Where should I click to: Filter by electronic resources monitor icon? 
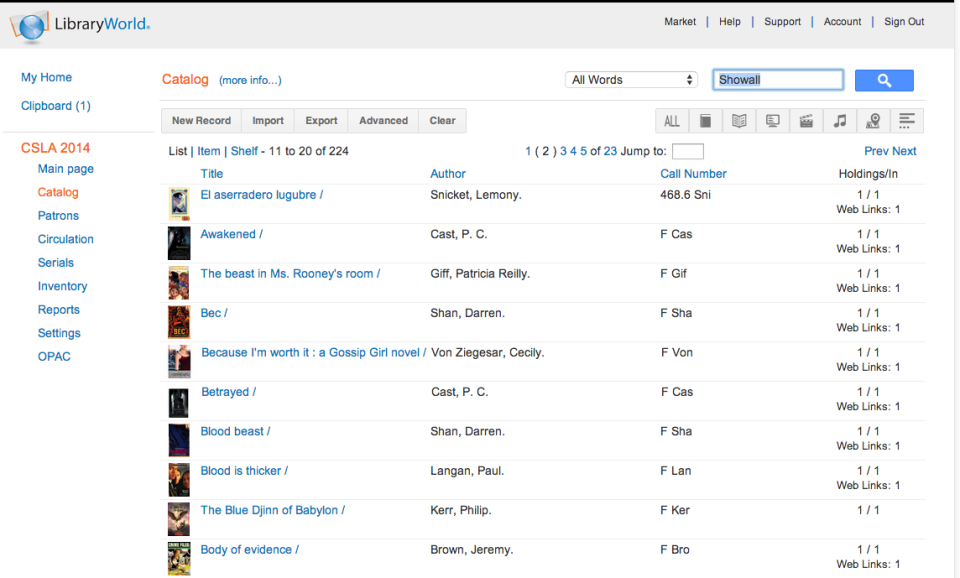coord(772,120)
